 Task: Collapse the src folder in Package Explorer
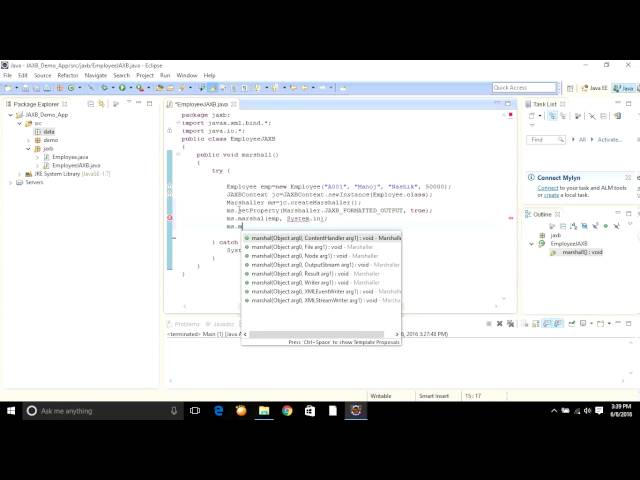(x=19, y=123)
